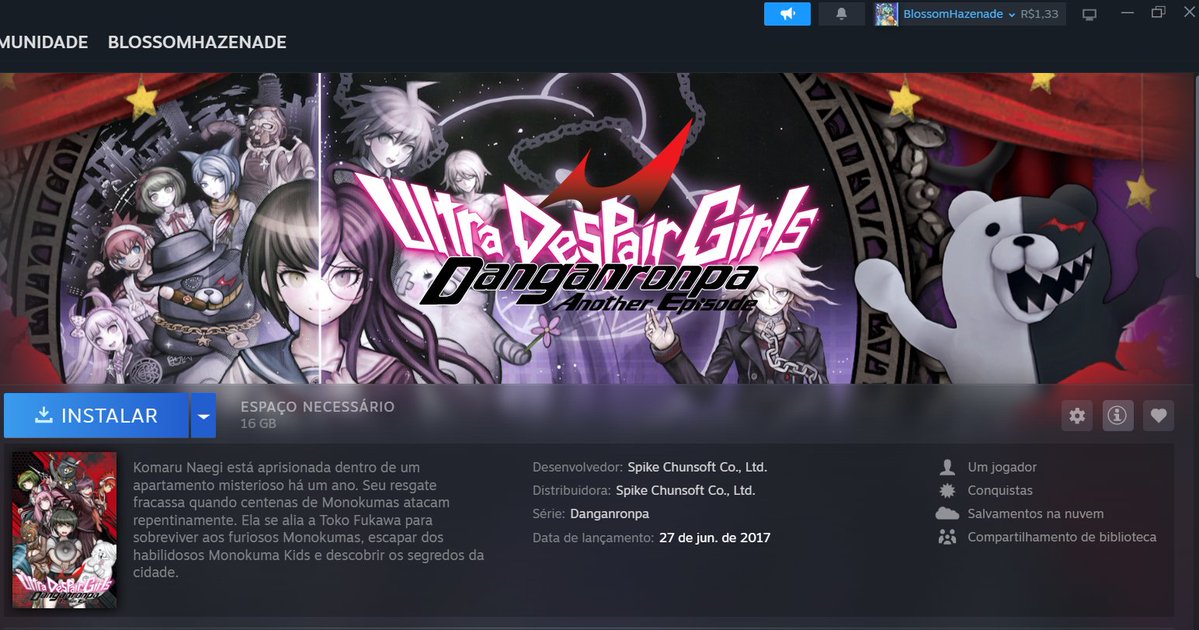This screenshot has width=1199, height=630.
Task: Open the notifications bell
Action: tap(841, 14)
